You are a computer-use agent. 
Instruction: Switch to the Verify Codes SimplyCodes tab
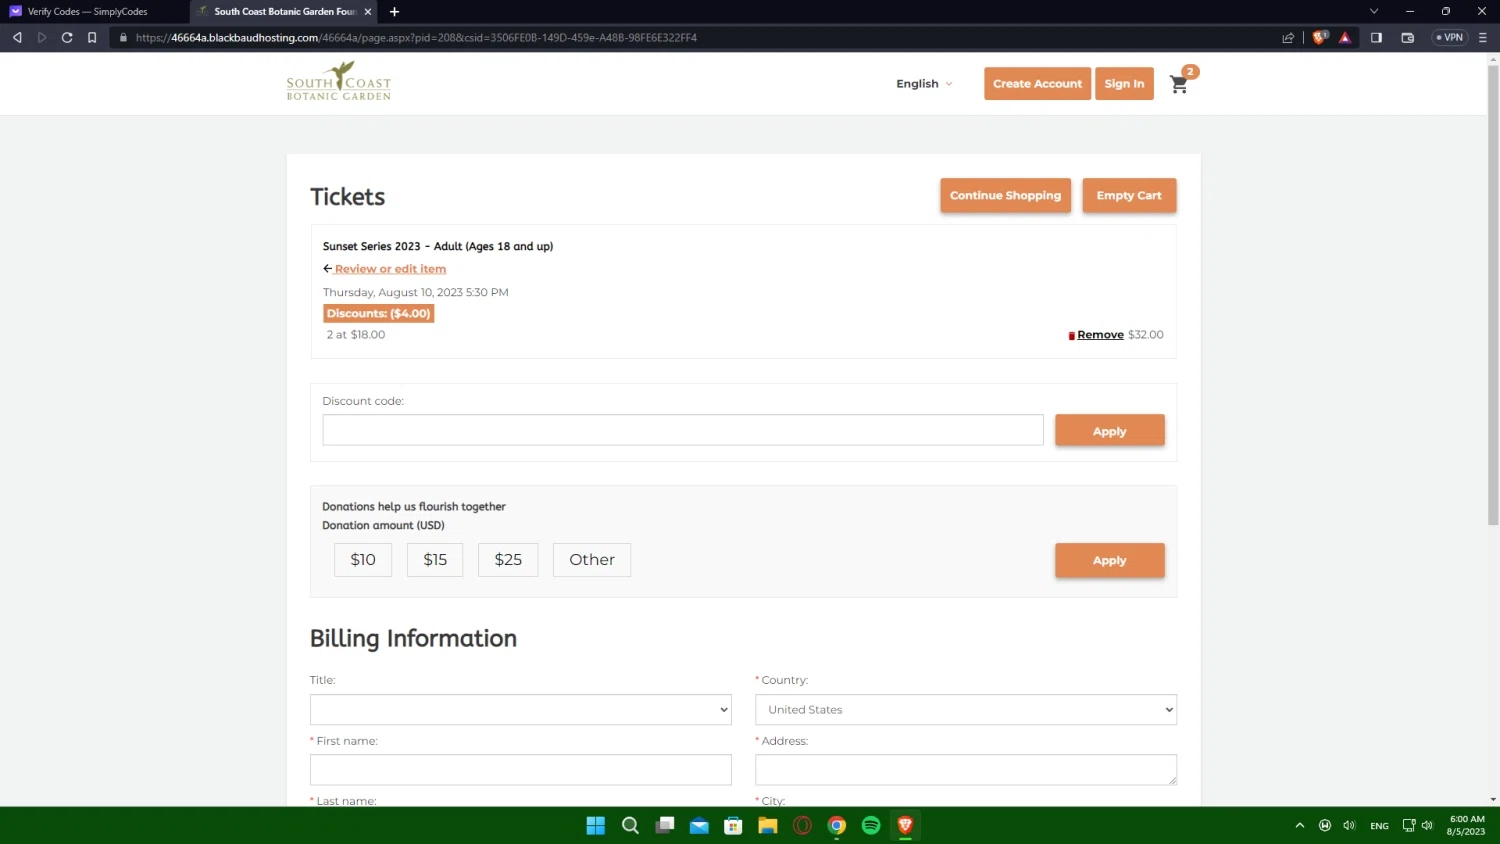(x=88, y=12)
